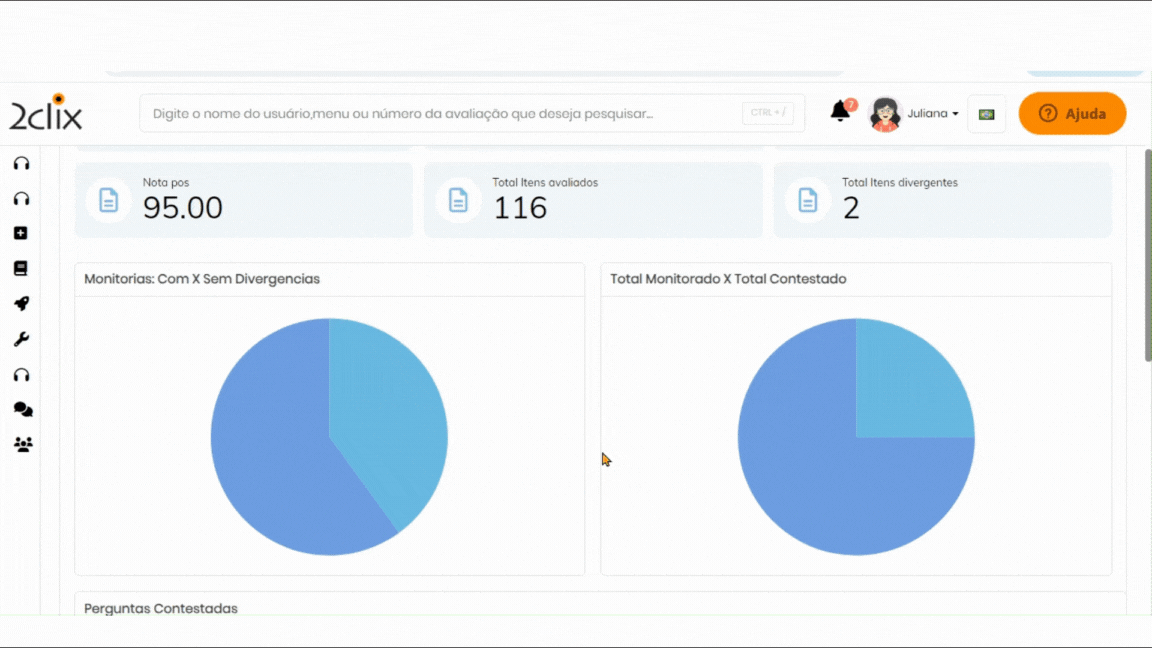Select the wrench settings icon in the sidebar

pos(20,339)
